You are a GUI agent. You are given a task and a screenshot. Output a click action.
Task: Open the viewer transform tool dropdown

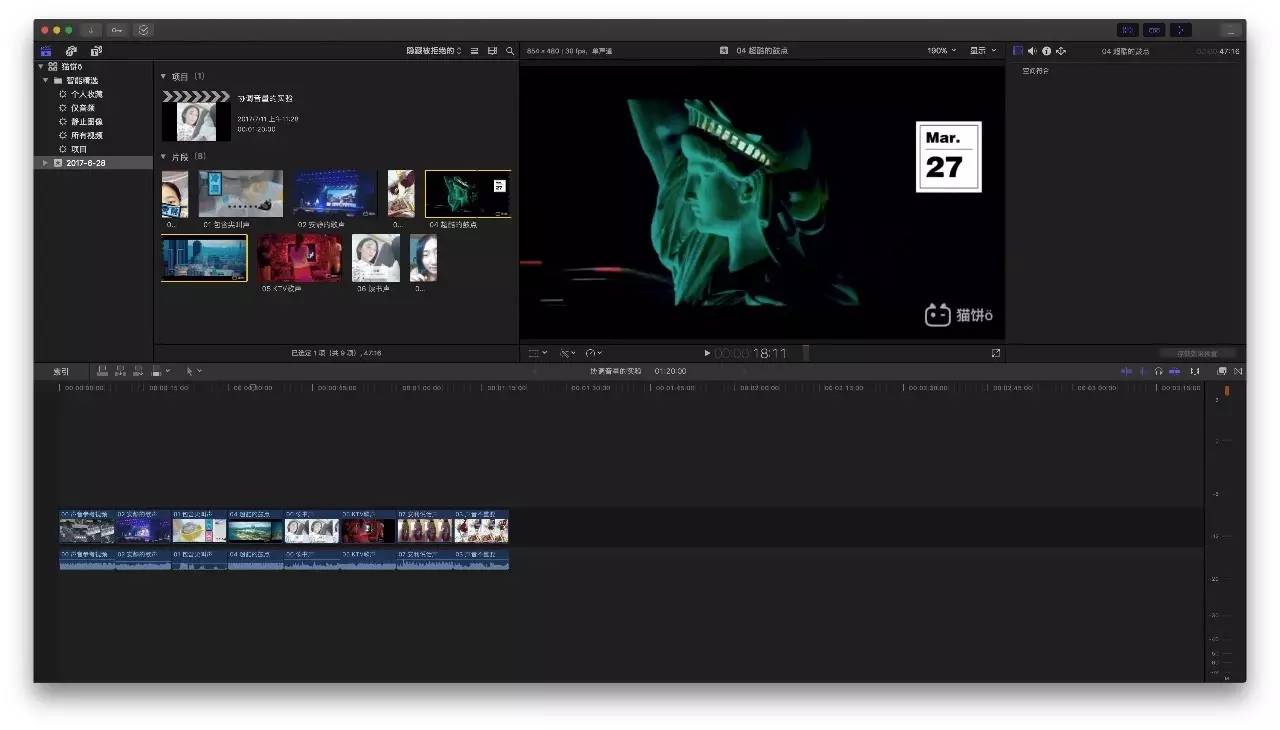point(537,353)
